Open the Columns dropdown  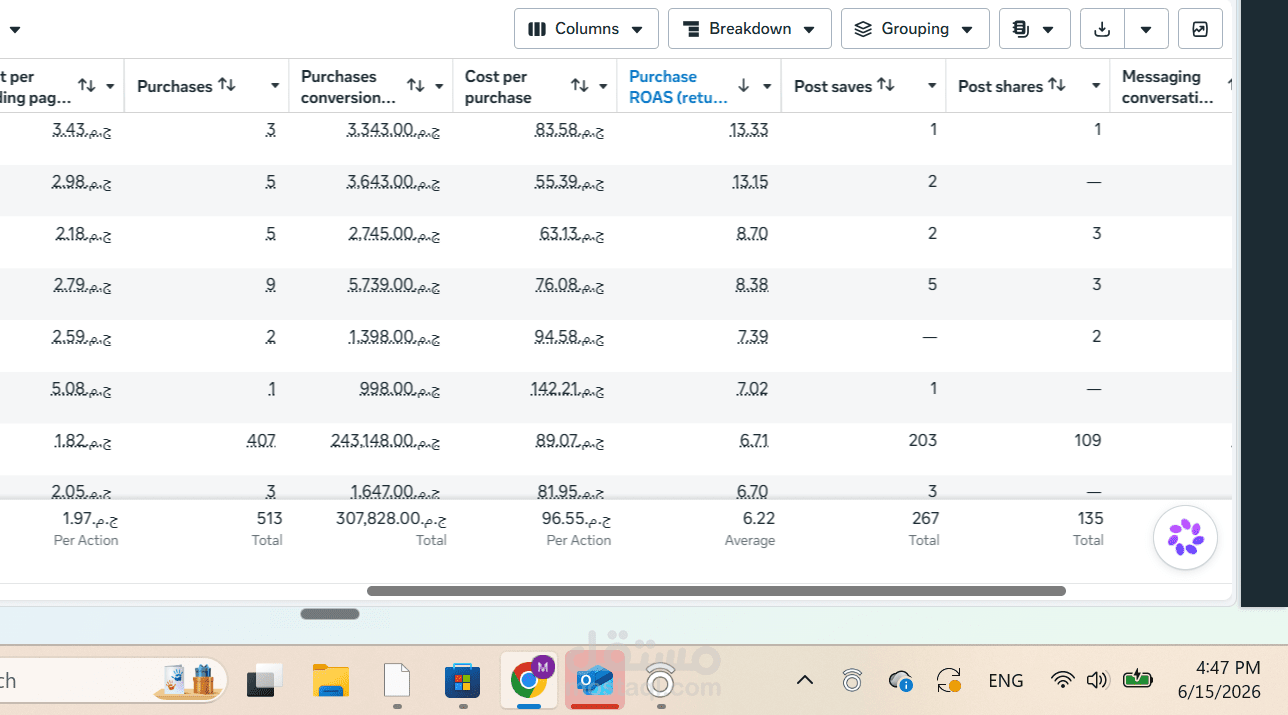click(x=586, y=29)
